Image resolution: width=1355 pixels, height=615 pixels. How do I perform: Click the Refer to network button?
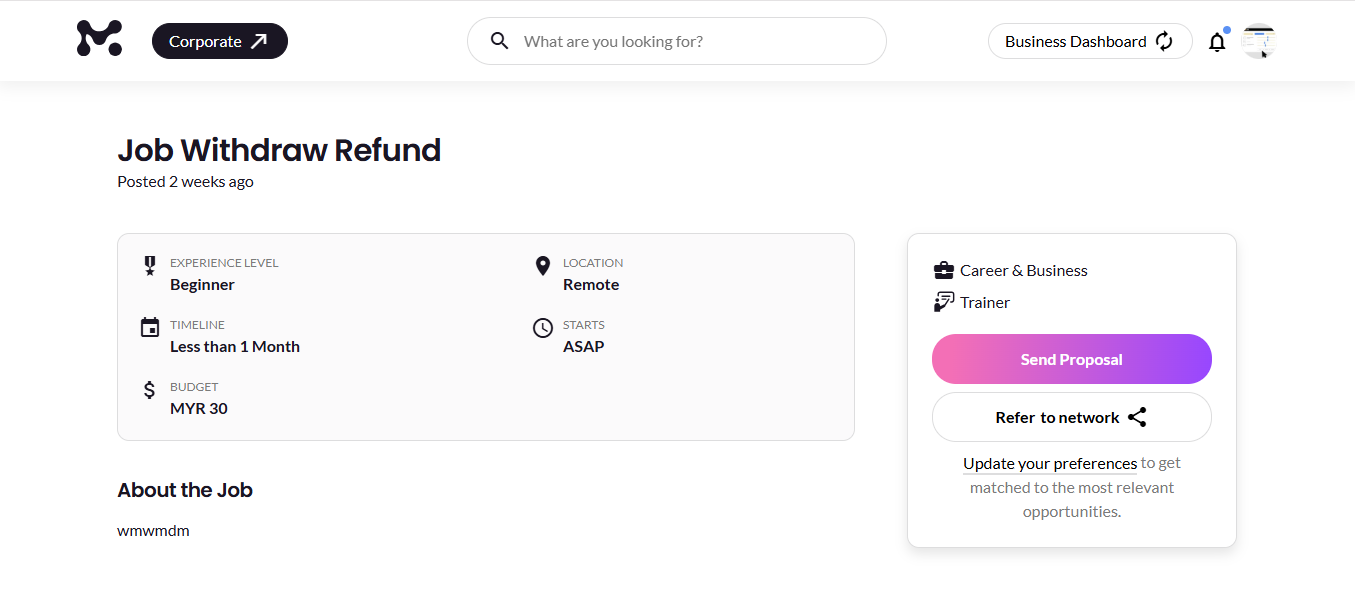pos(1057,418)
